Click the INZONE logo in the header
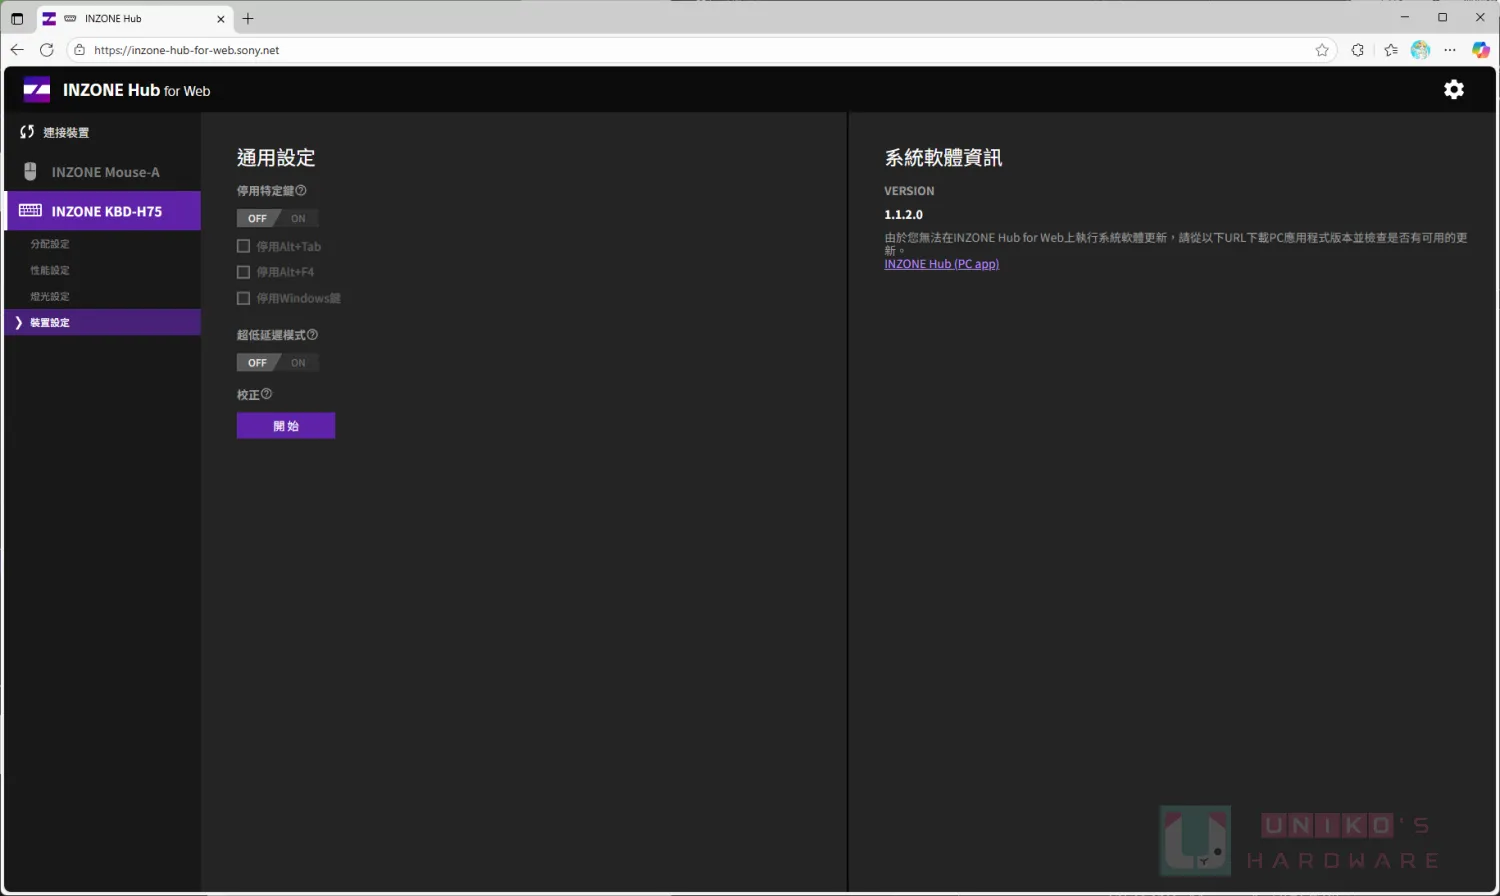This screenshot has height=896, width=1500. tap(37, 90)
